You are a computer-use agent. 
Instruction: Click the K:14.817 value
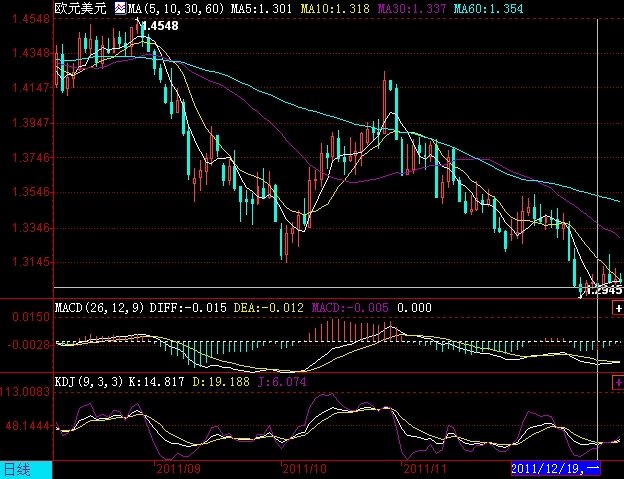[156, 382]
